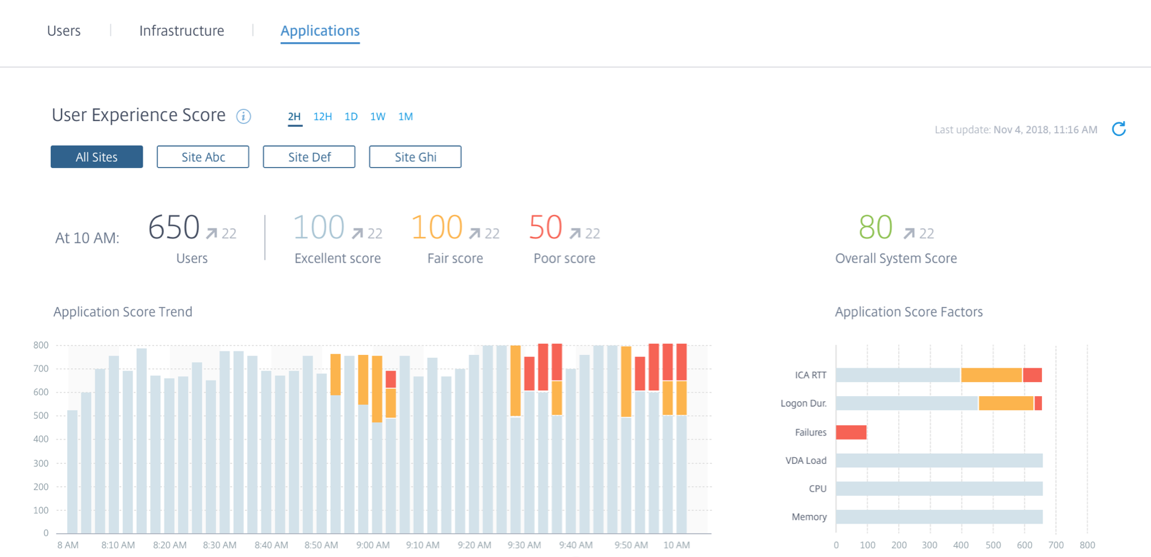
Task: Click the trend arrow next to Poor score
Action: click(576, 233)
